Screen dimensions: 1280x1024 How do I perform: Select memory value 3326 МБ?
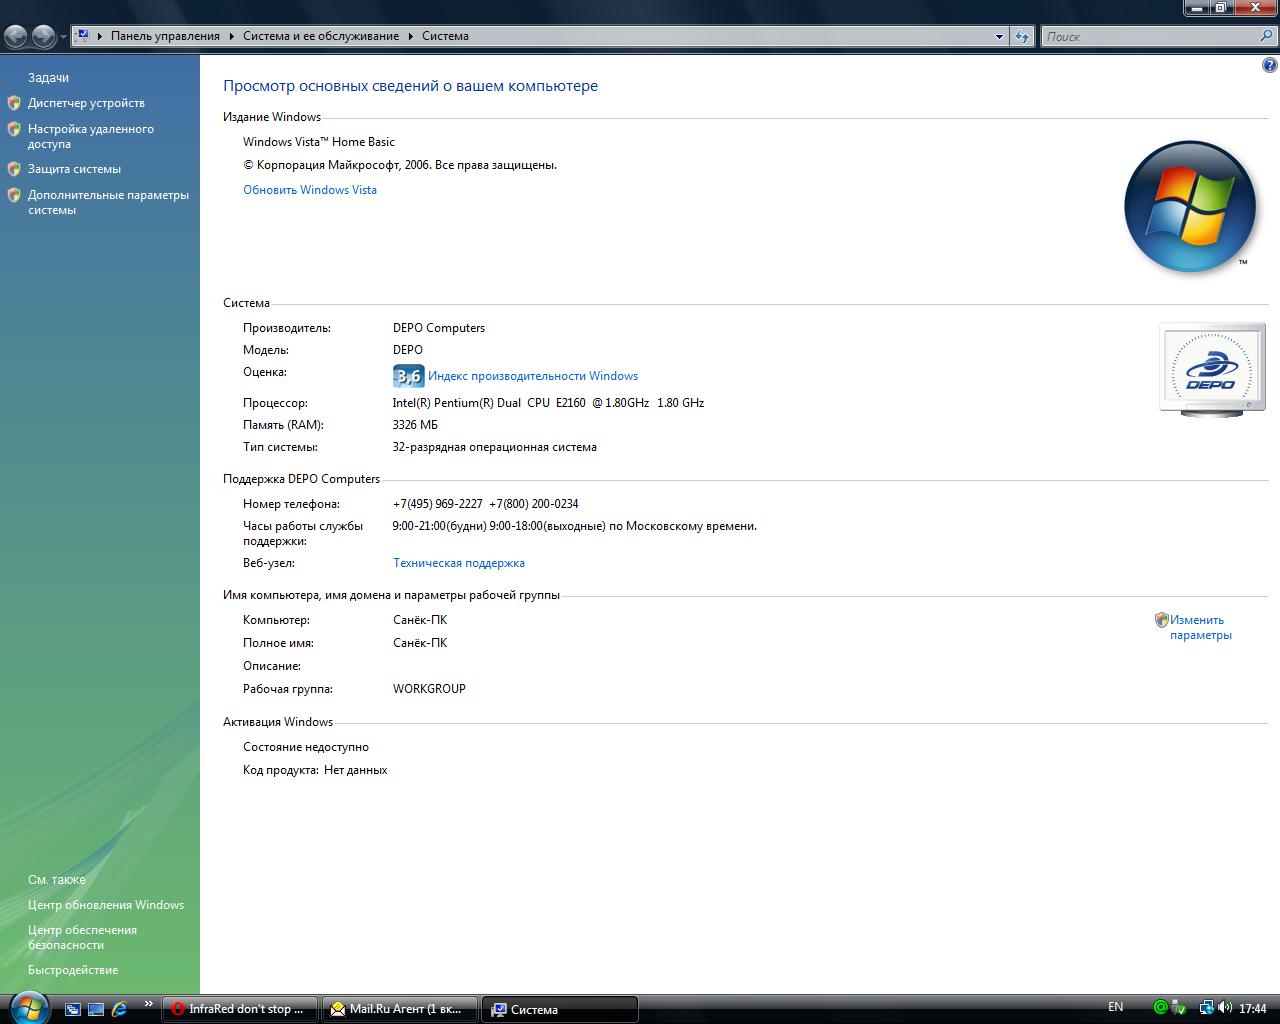tap(415, 425)
